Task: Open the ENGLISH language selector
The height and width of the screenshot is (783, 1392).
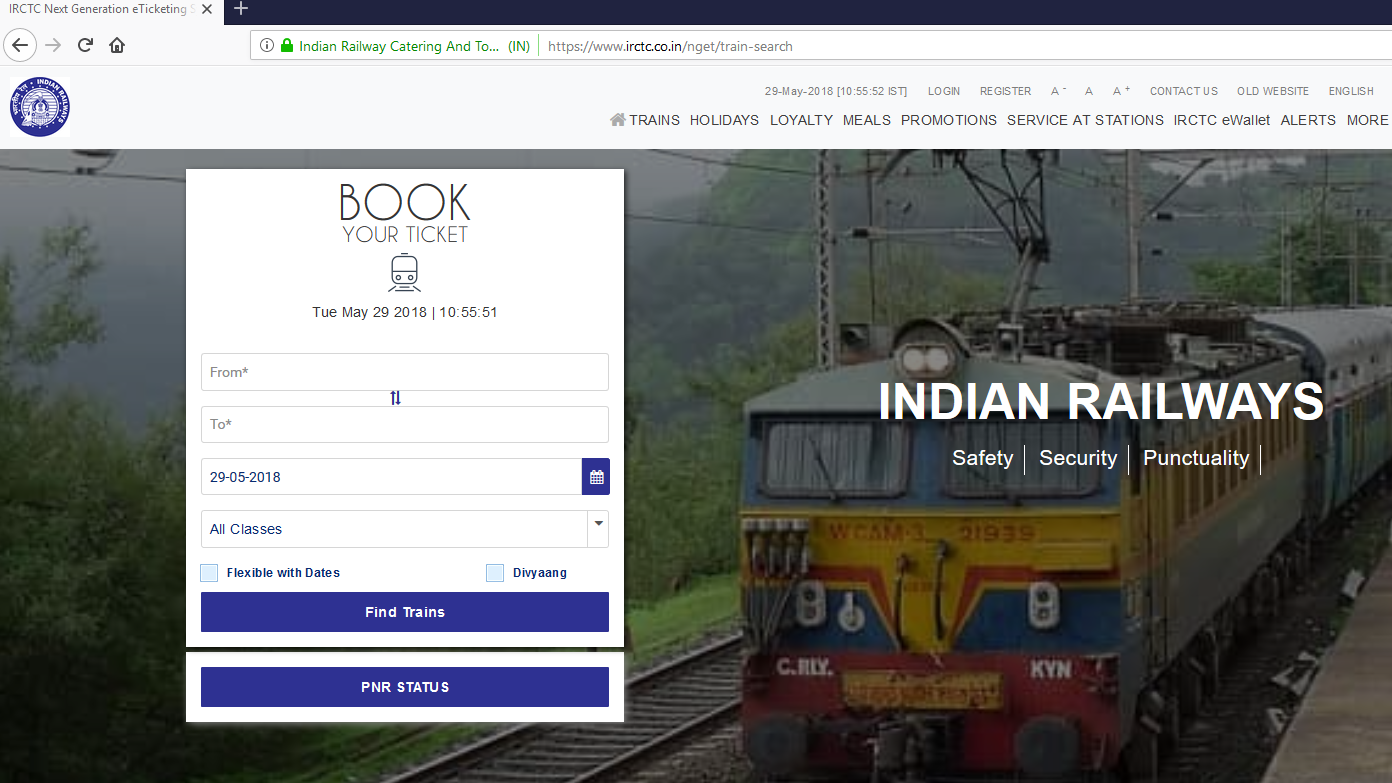Action: coord(1351,91)
